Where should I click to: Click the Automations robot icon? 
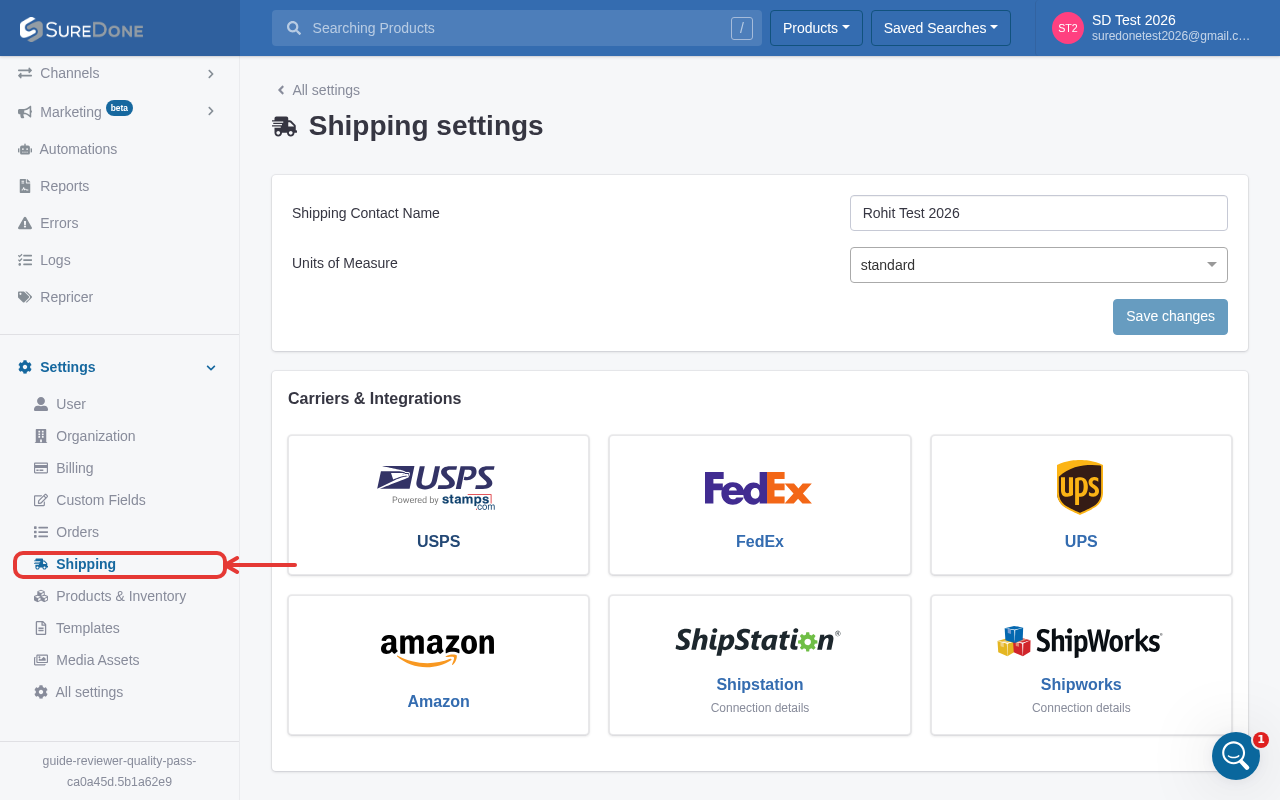[25, 149]
